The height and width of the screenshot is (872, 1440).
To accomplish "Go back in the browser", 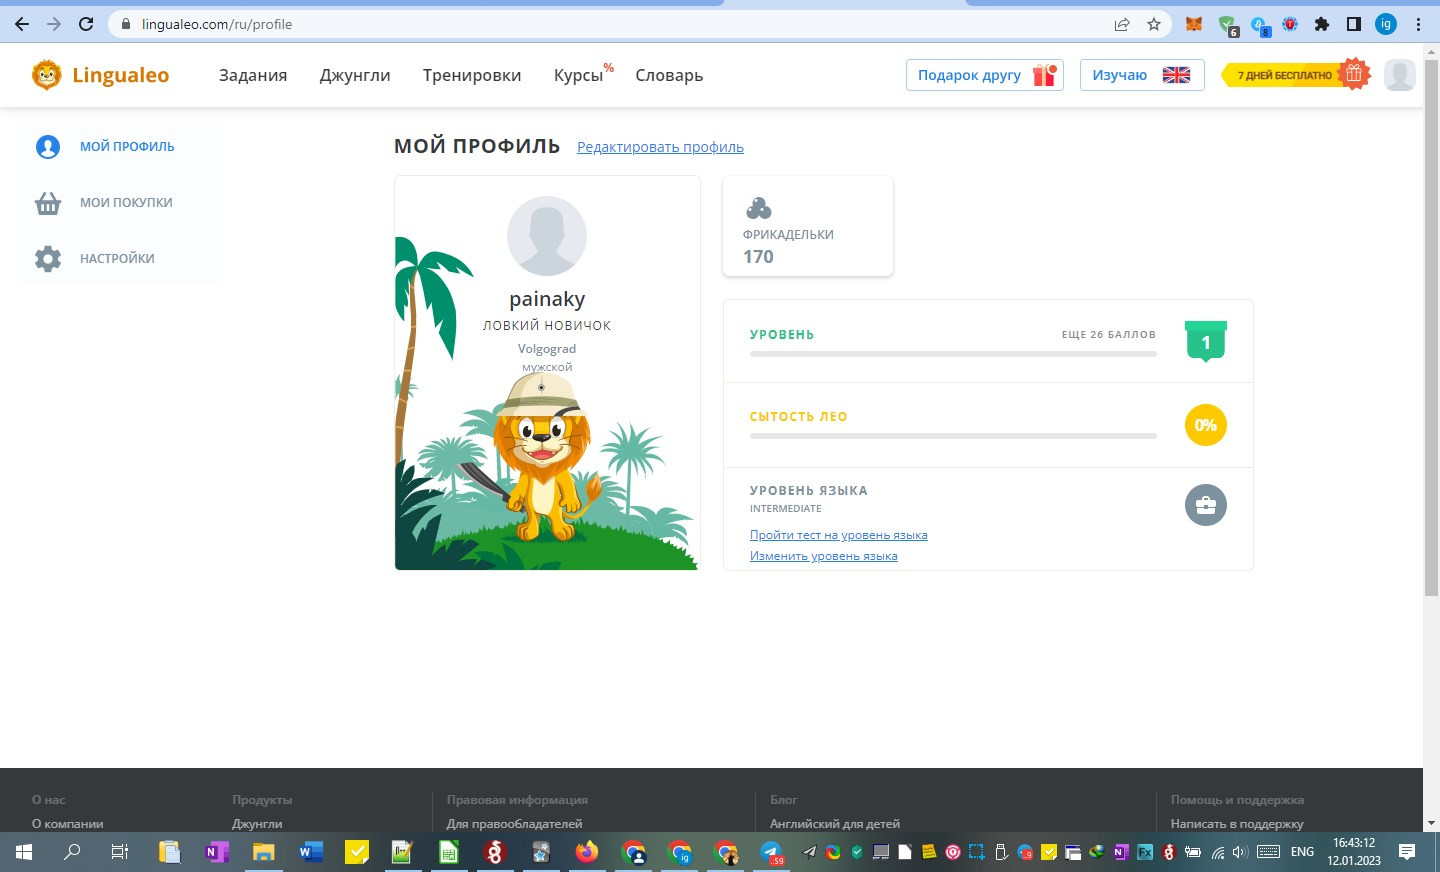I will (22, 24).
